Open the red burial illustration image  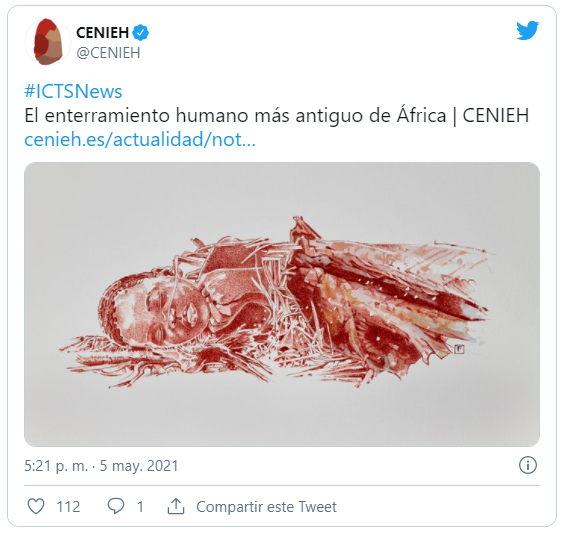pos(282,304)
